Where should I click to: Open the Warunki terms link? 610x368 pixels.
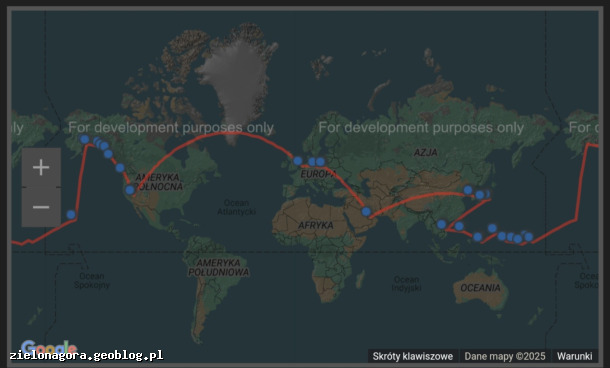575,356
